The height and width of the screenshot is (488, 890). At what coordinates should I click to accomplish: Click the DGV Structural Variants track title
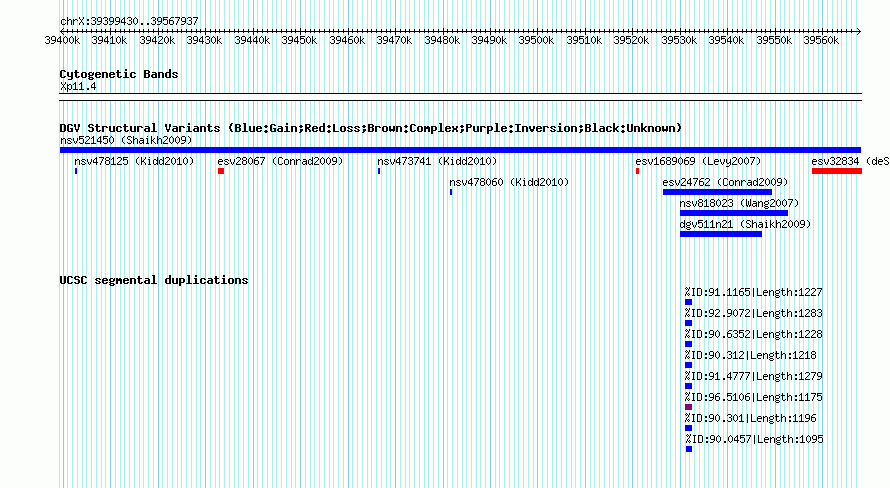[371, 128]
